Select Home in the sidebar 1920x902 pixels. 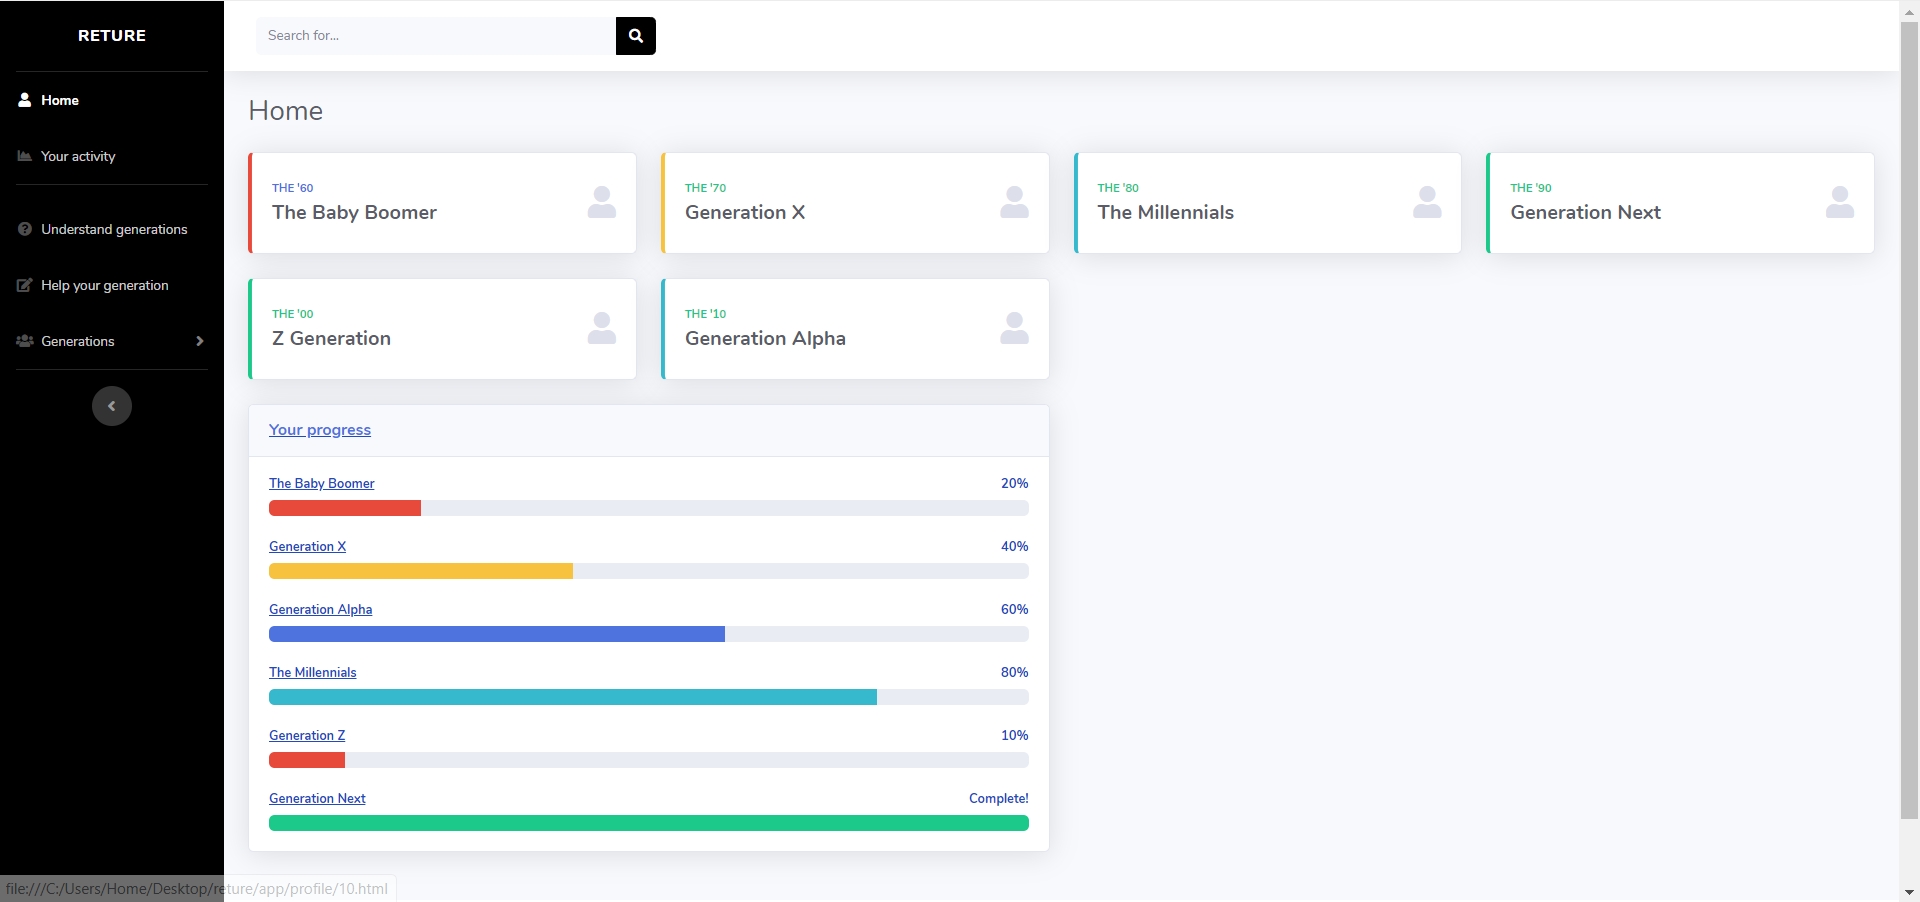[59, 100]
